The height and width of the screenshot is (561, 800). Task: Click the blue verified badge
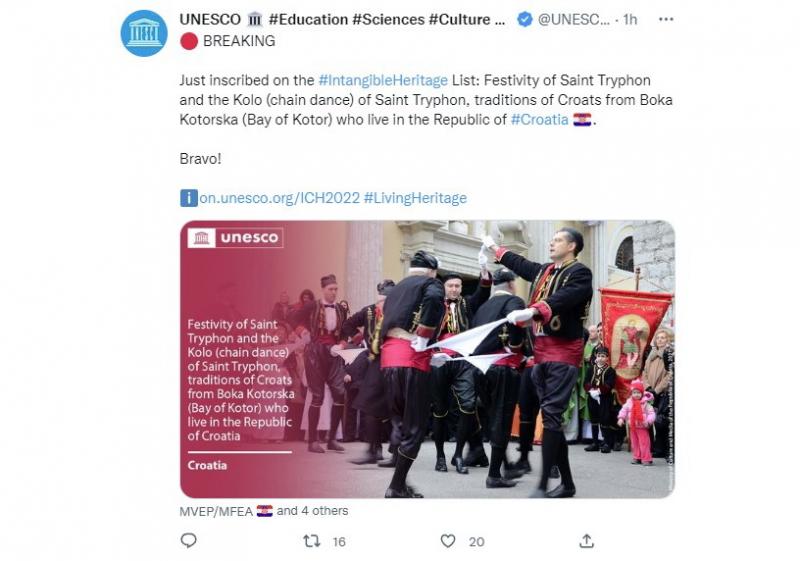[524, 19]
